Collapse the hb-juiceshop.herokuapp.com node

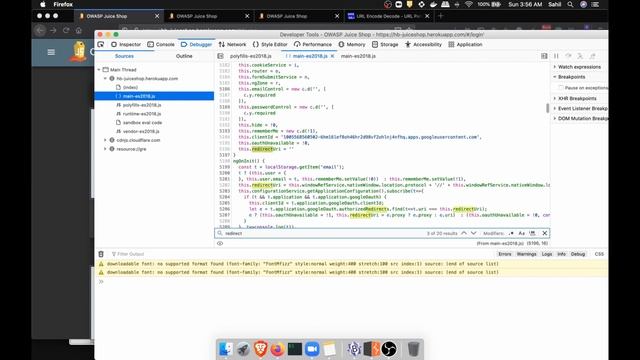pos(105,78)
